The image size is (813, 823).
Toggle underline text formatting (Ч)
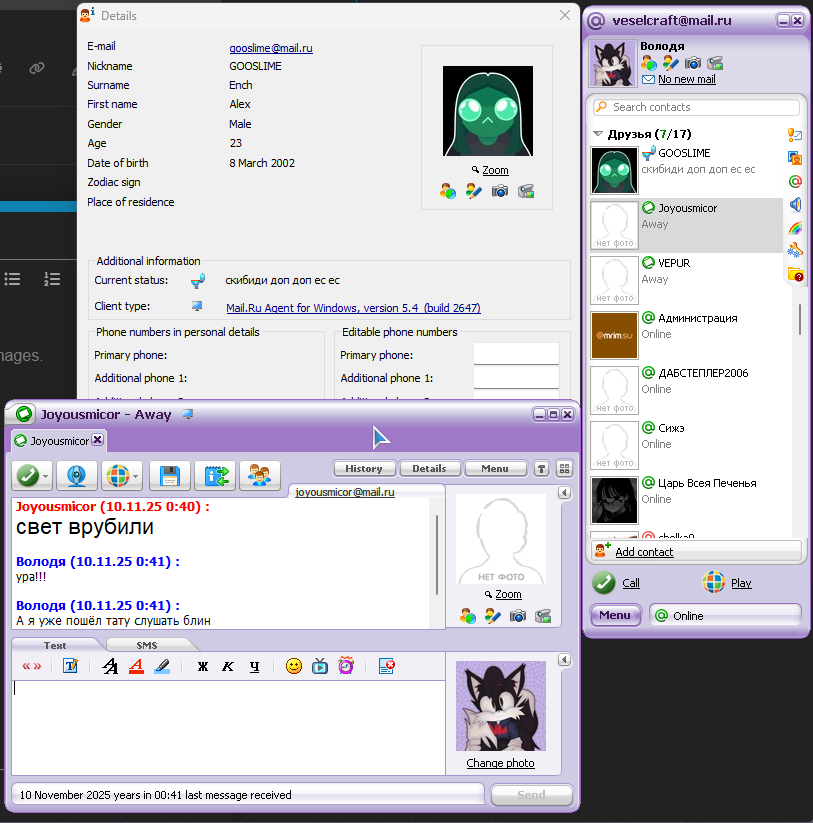254,666
